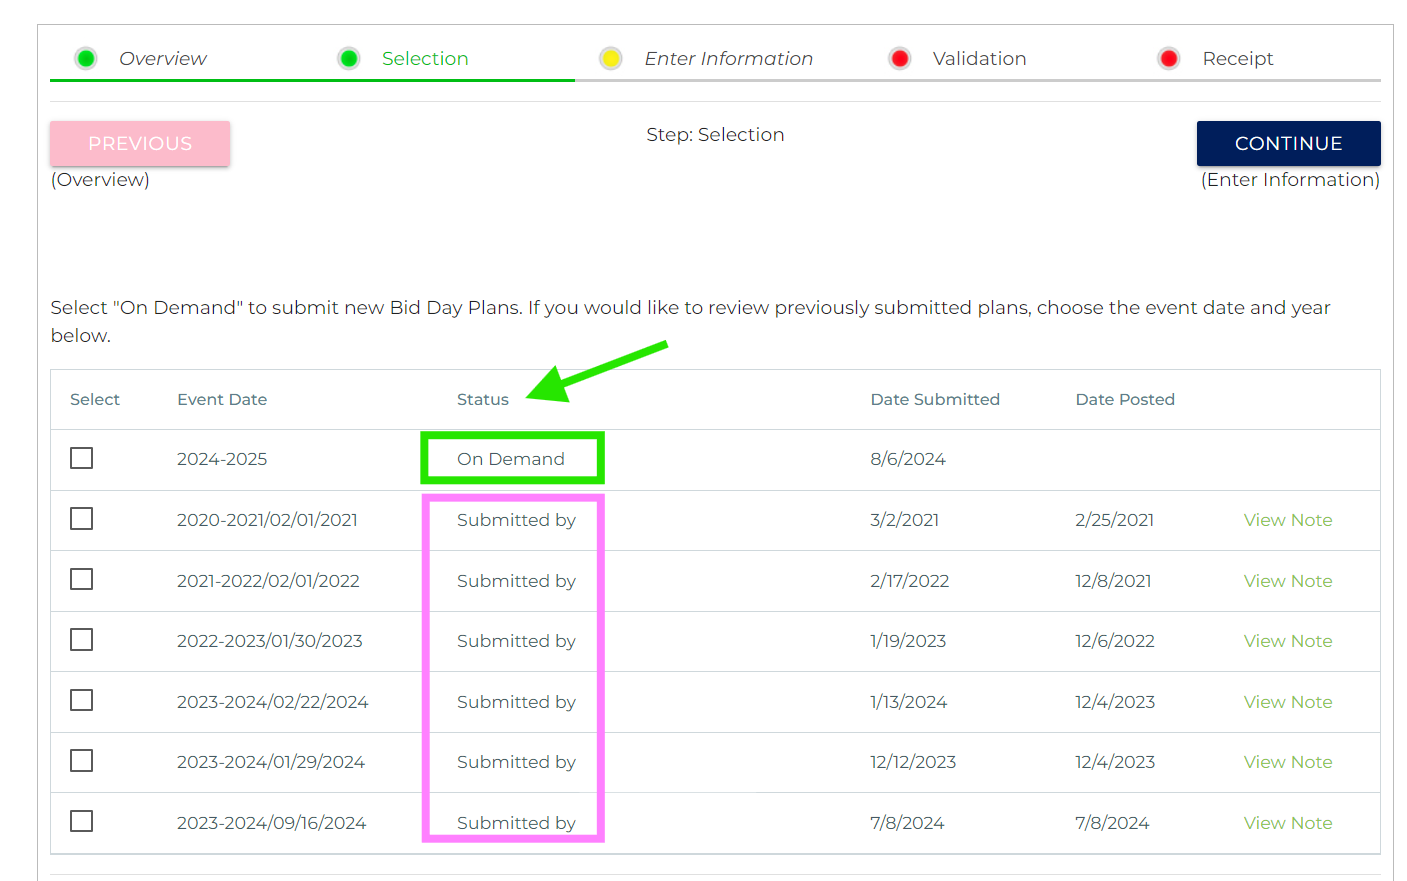The width and height of the screenshot is (1407, 881).
Task: Open the Enter Information step tab
Action: tap(728, 59)
